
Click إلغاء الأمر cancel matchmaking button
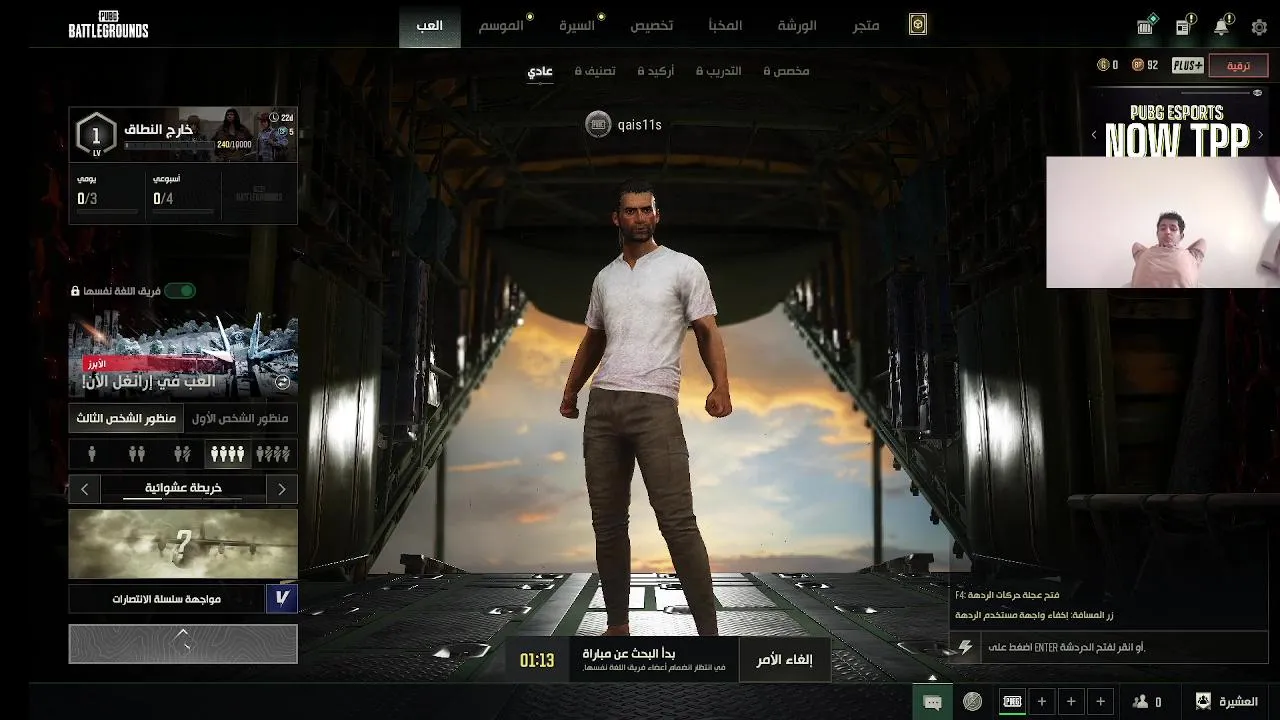[x=785, y=660]
